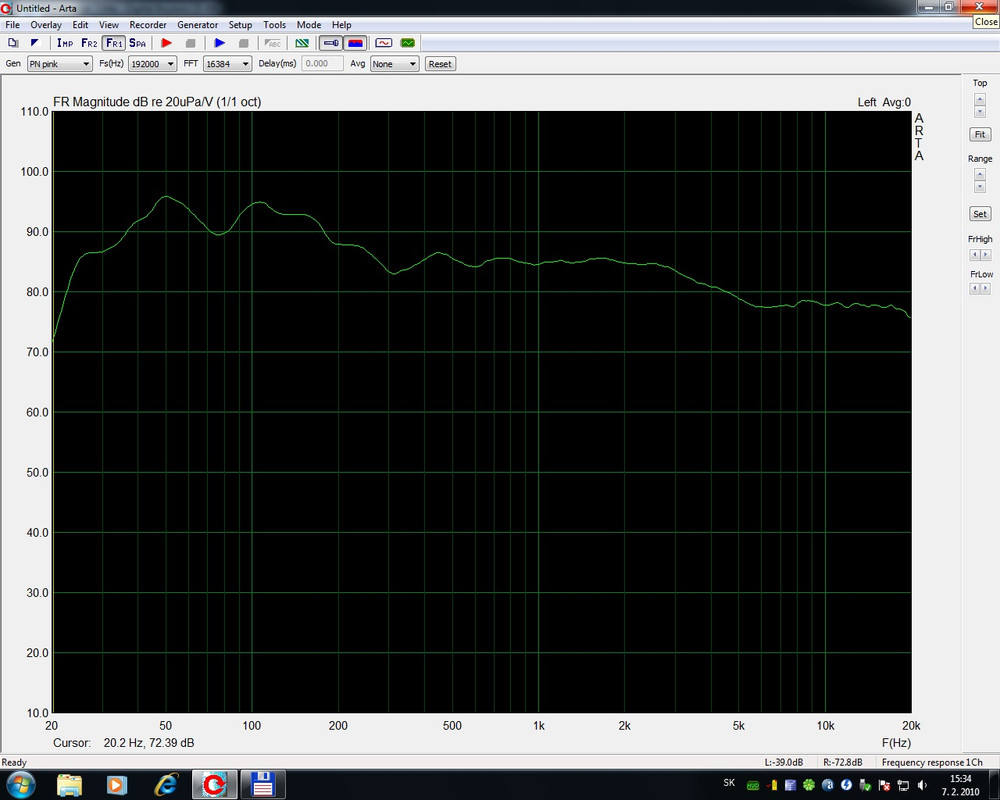
Task: Click the Fit button
Action: pos(980,135)
